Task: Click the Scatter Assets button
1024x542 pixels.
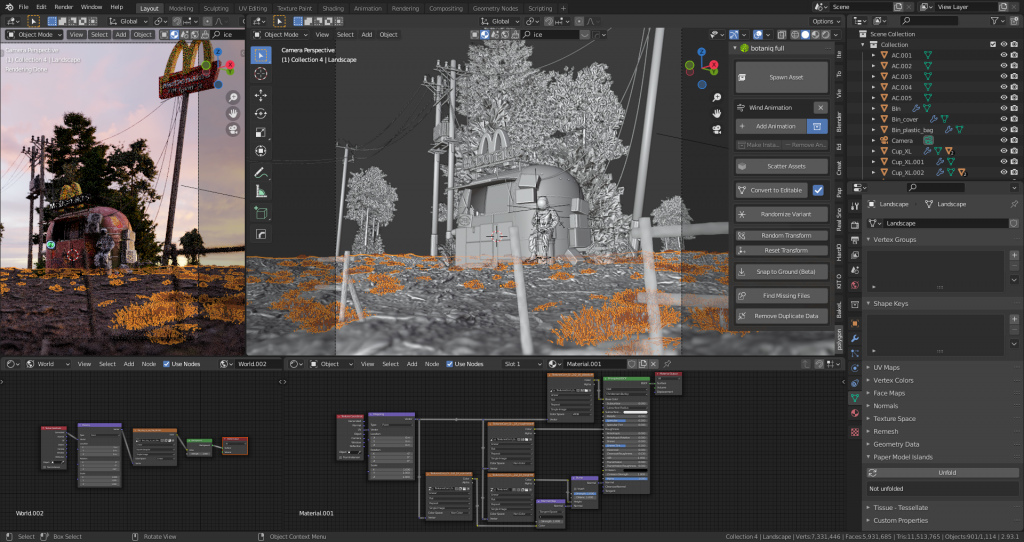Action: [782, 166]
